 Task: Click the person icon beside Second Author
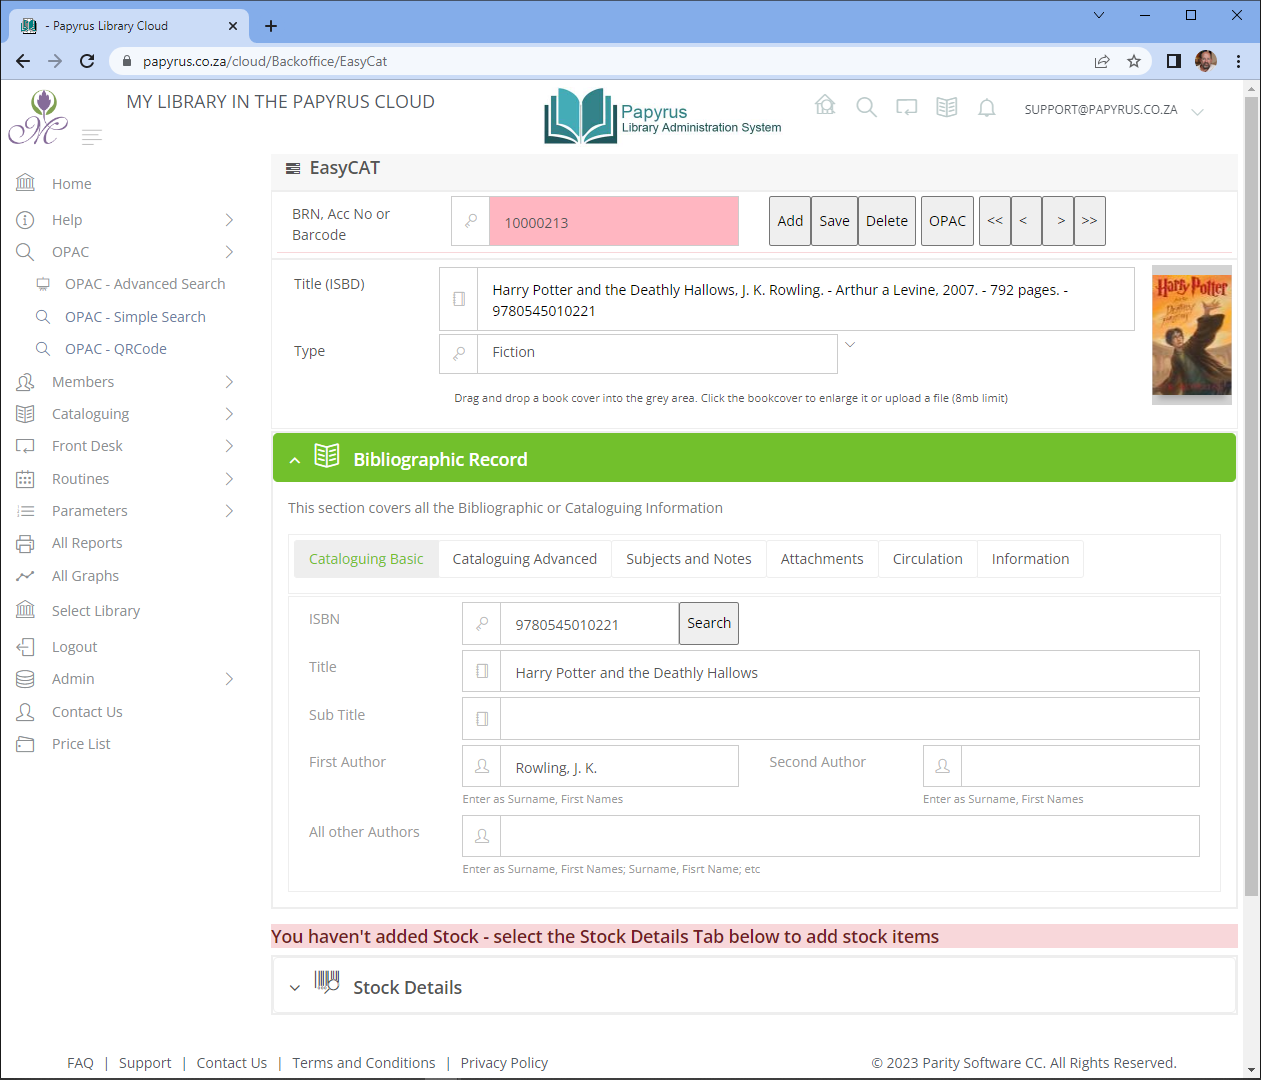pyautogui.click(x=942, y=766)
